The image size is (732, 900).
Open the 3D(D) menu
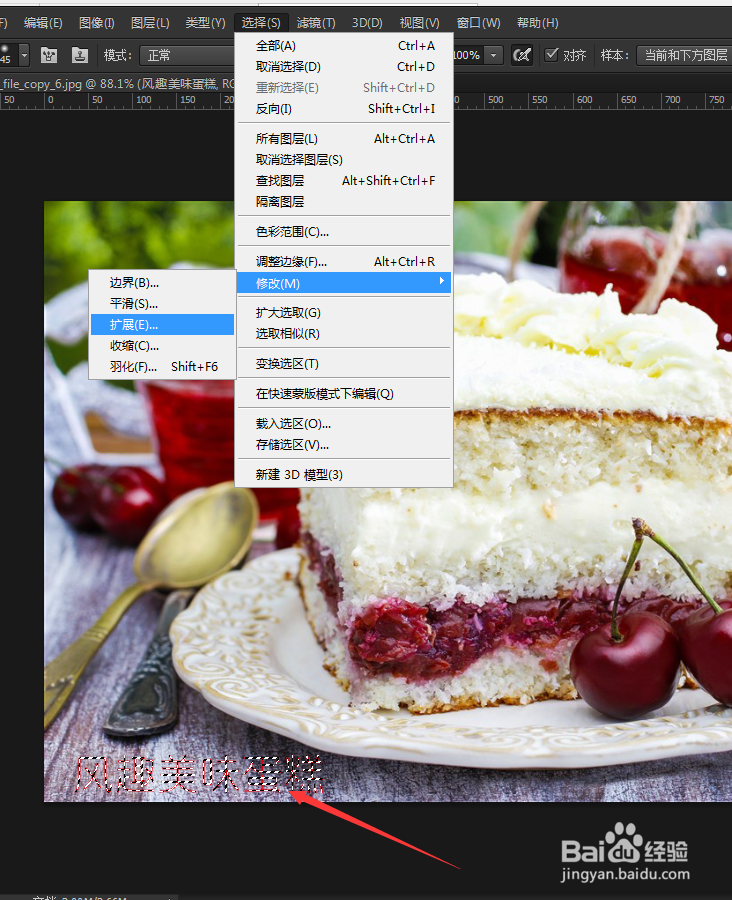pos(367,23)
